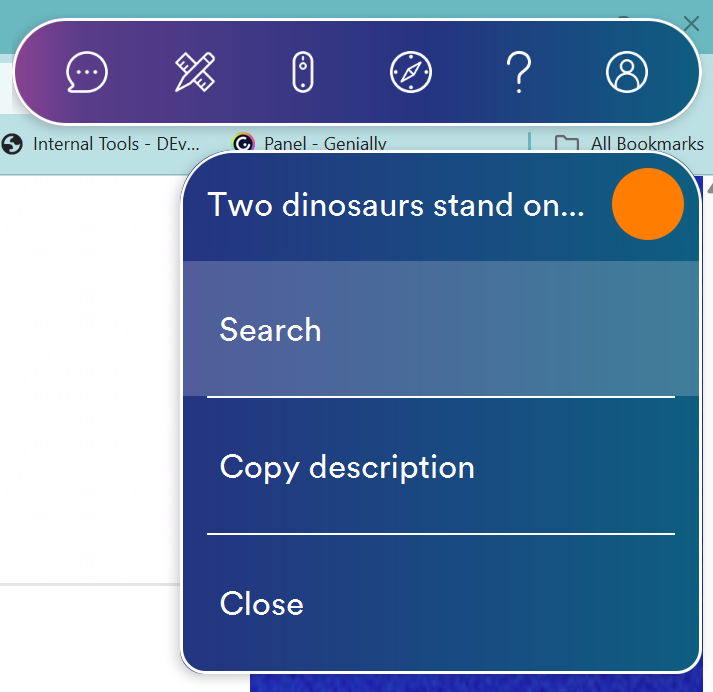Open the Panel - Genially bookmark
The image size is (713, 692).
coord(325,144)
